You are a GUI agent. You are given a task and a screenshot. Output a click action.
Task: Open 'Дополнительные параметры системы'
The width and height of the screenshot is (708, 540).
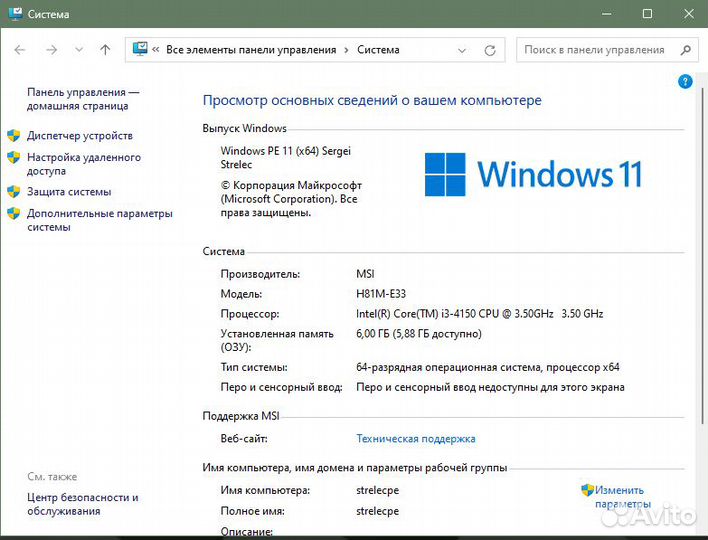point(100,220)
